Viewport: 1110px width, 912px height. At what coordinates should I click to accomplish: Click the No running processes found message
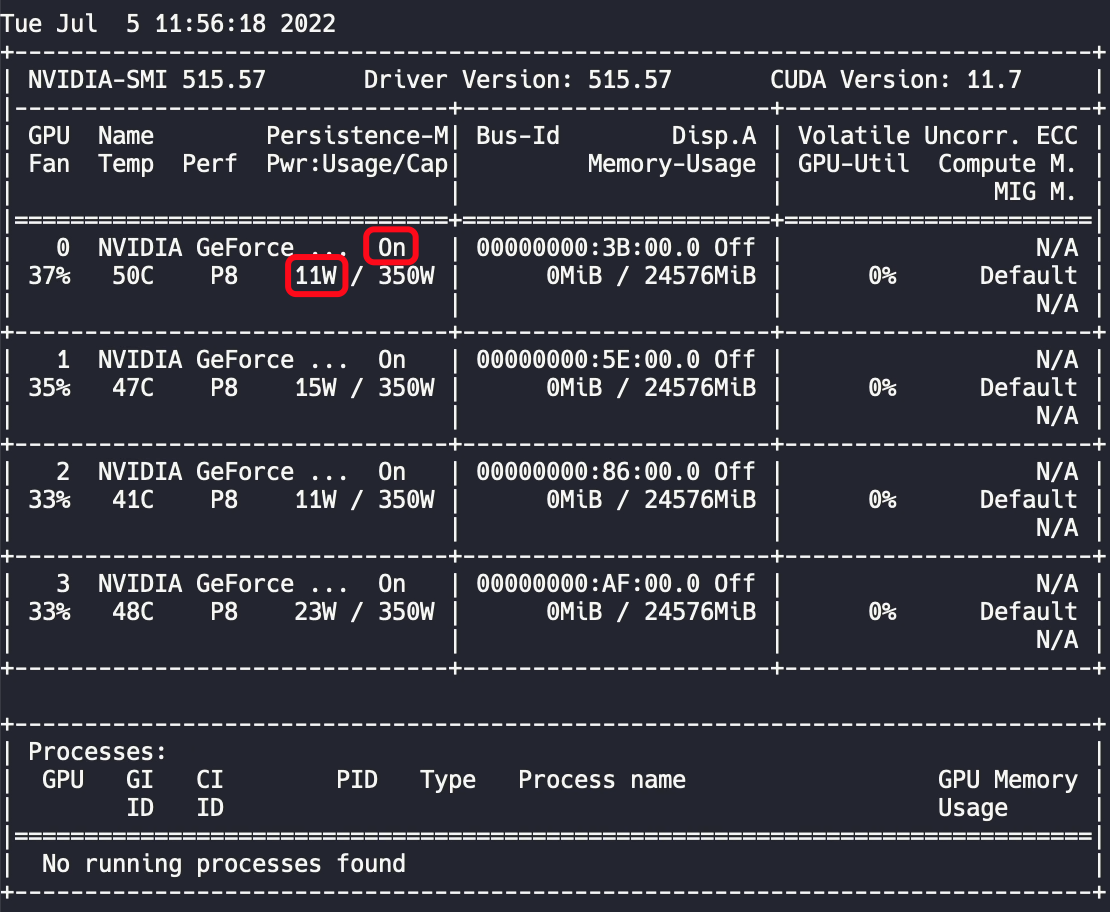pyautogui.click(x=224, y=864)
